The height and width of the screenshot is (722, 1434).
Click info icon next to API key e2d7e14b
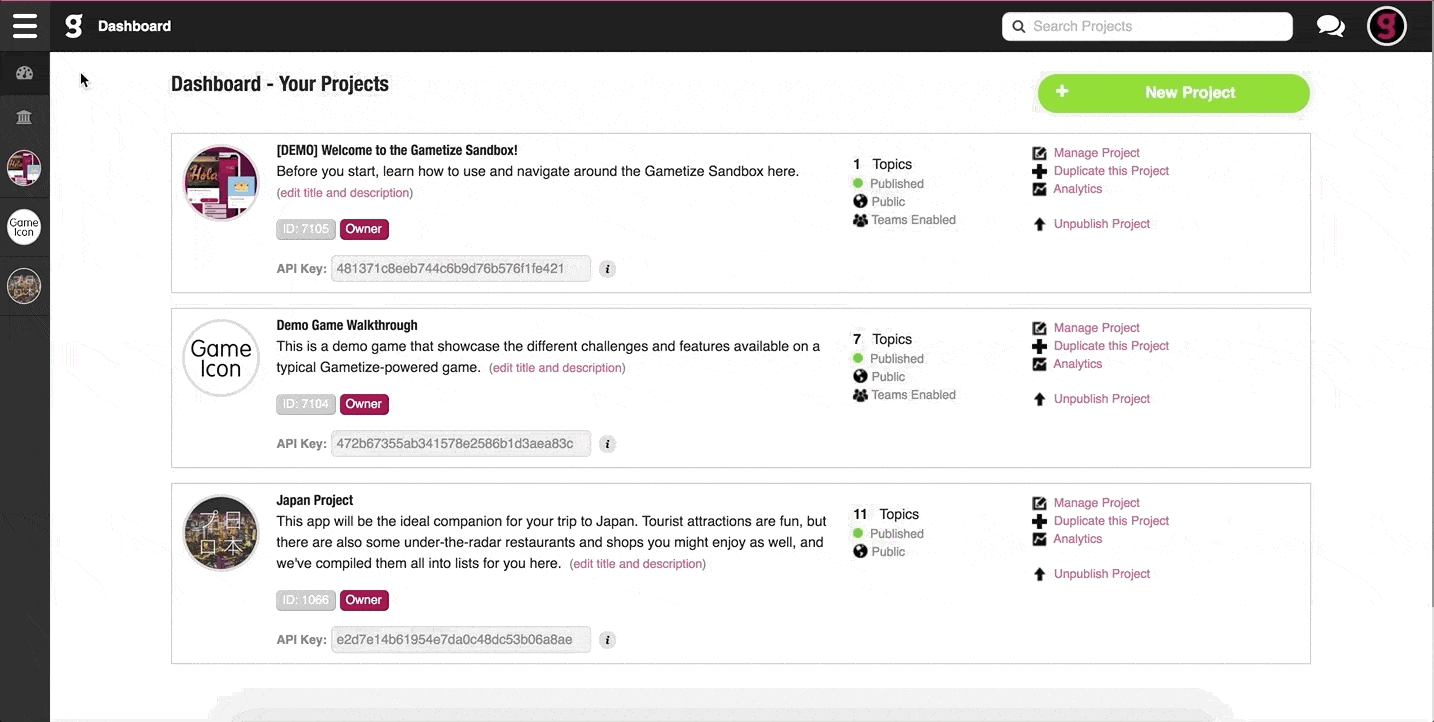pos(607,640)
